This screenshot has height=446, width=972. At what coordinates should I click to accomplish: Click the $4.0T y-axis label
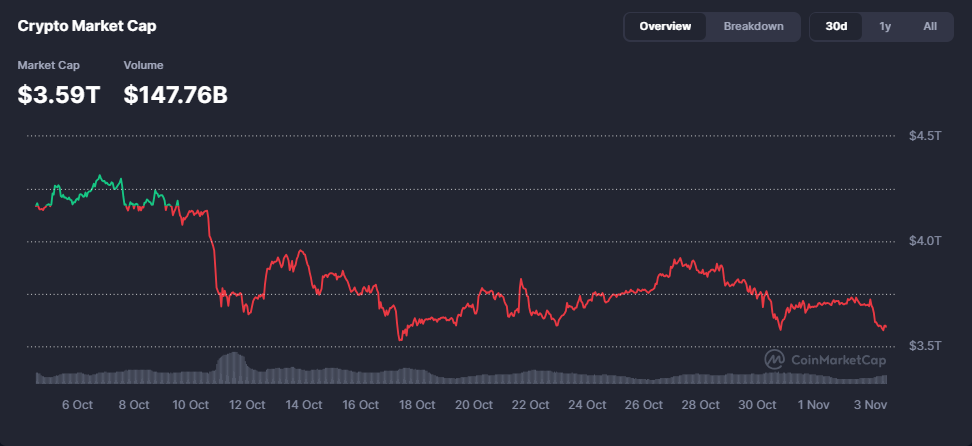[925, 240]
